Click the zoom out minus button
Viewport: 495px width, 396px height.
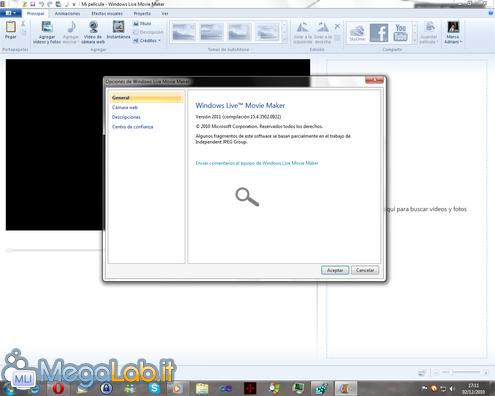(436, 373)
